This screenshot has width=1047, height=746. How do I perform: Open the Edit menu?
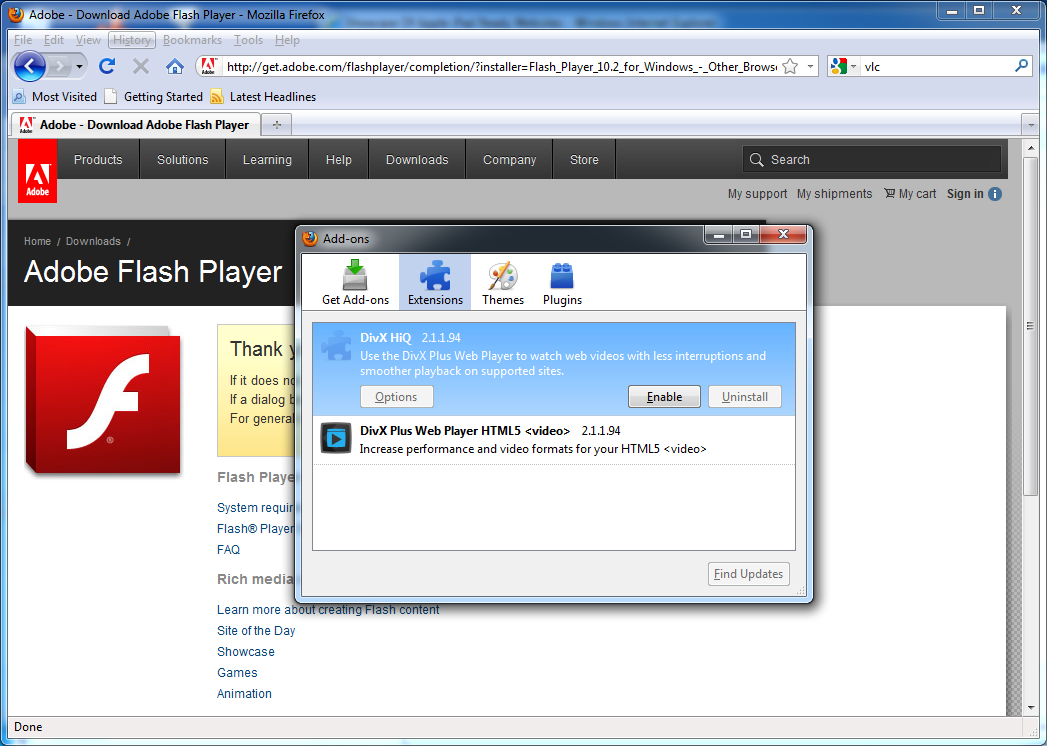pos(54,40)
